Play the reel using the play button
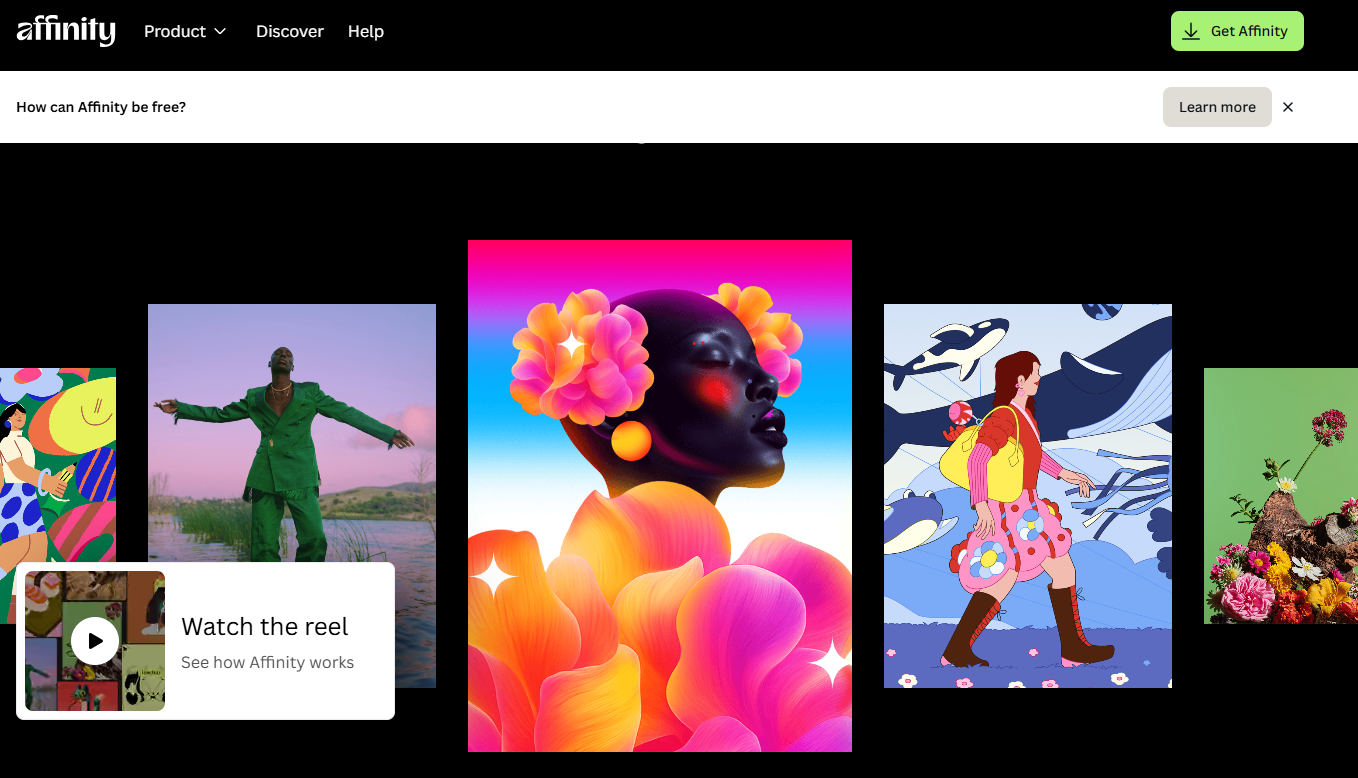The height and width of the screenshot is (778, 1358). (x=95, y=641)
